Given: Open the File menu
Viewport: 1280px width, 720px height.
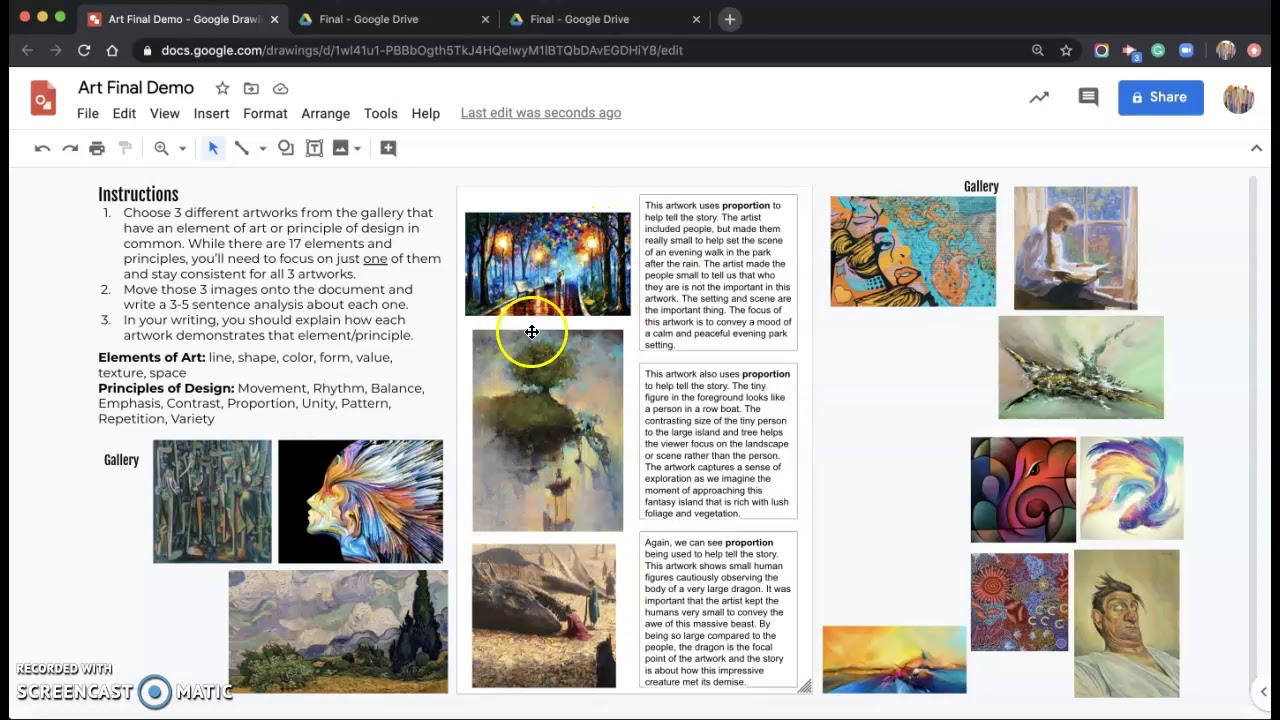Looking at the screenshot, I should (88, 113).
